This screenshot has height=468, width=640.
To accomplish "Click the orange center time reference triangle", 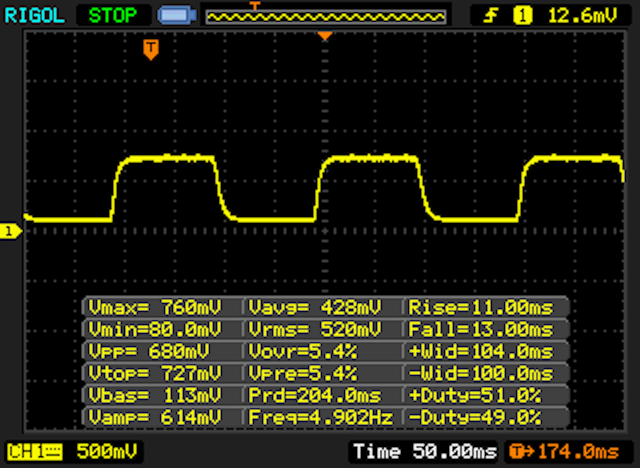I will 325,36.
